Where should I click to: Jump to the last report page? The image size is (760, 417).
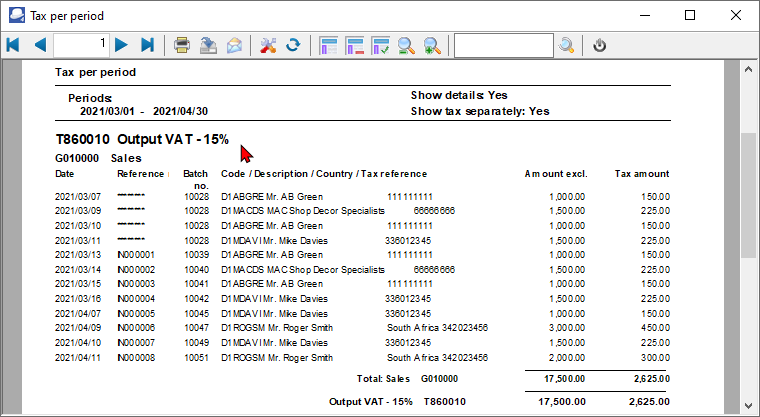pyautogui.click(x=147, y=45)
